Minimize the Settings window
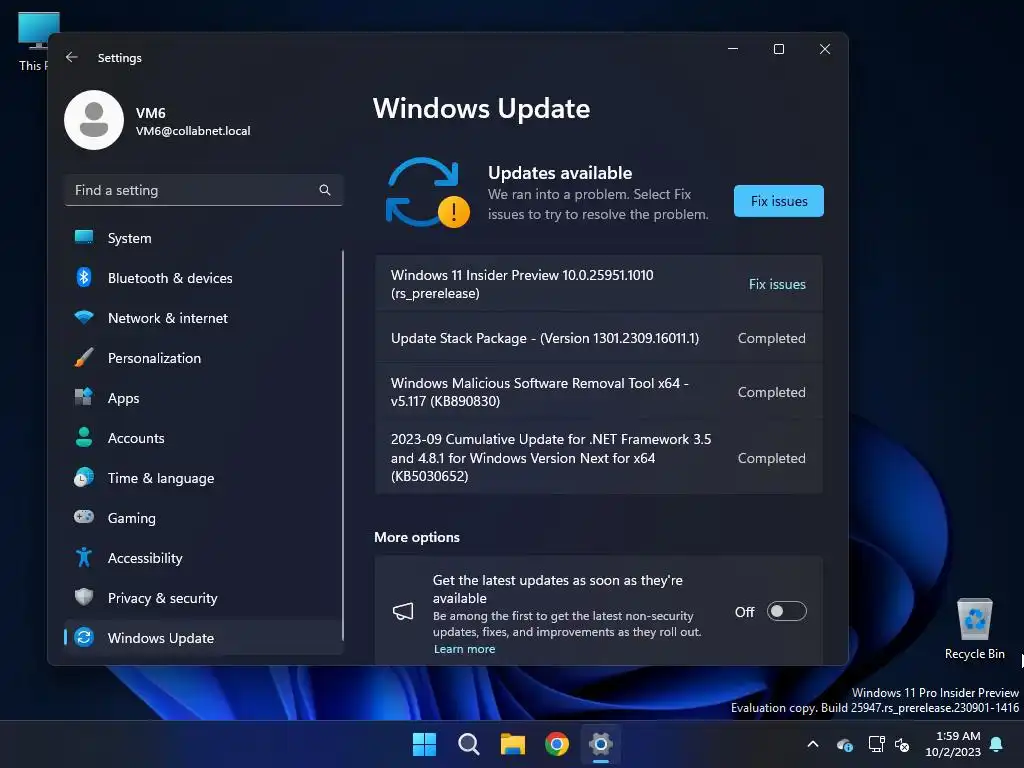1024x768 pixels. pos(733,49)
